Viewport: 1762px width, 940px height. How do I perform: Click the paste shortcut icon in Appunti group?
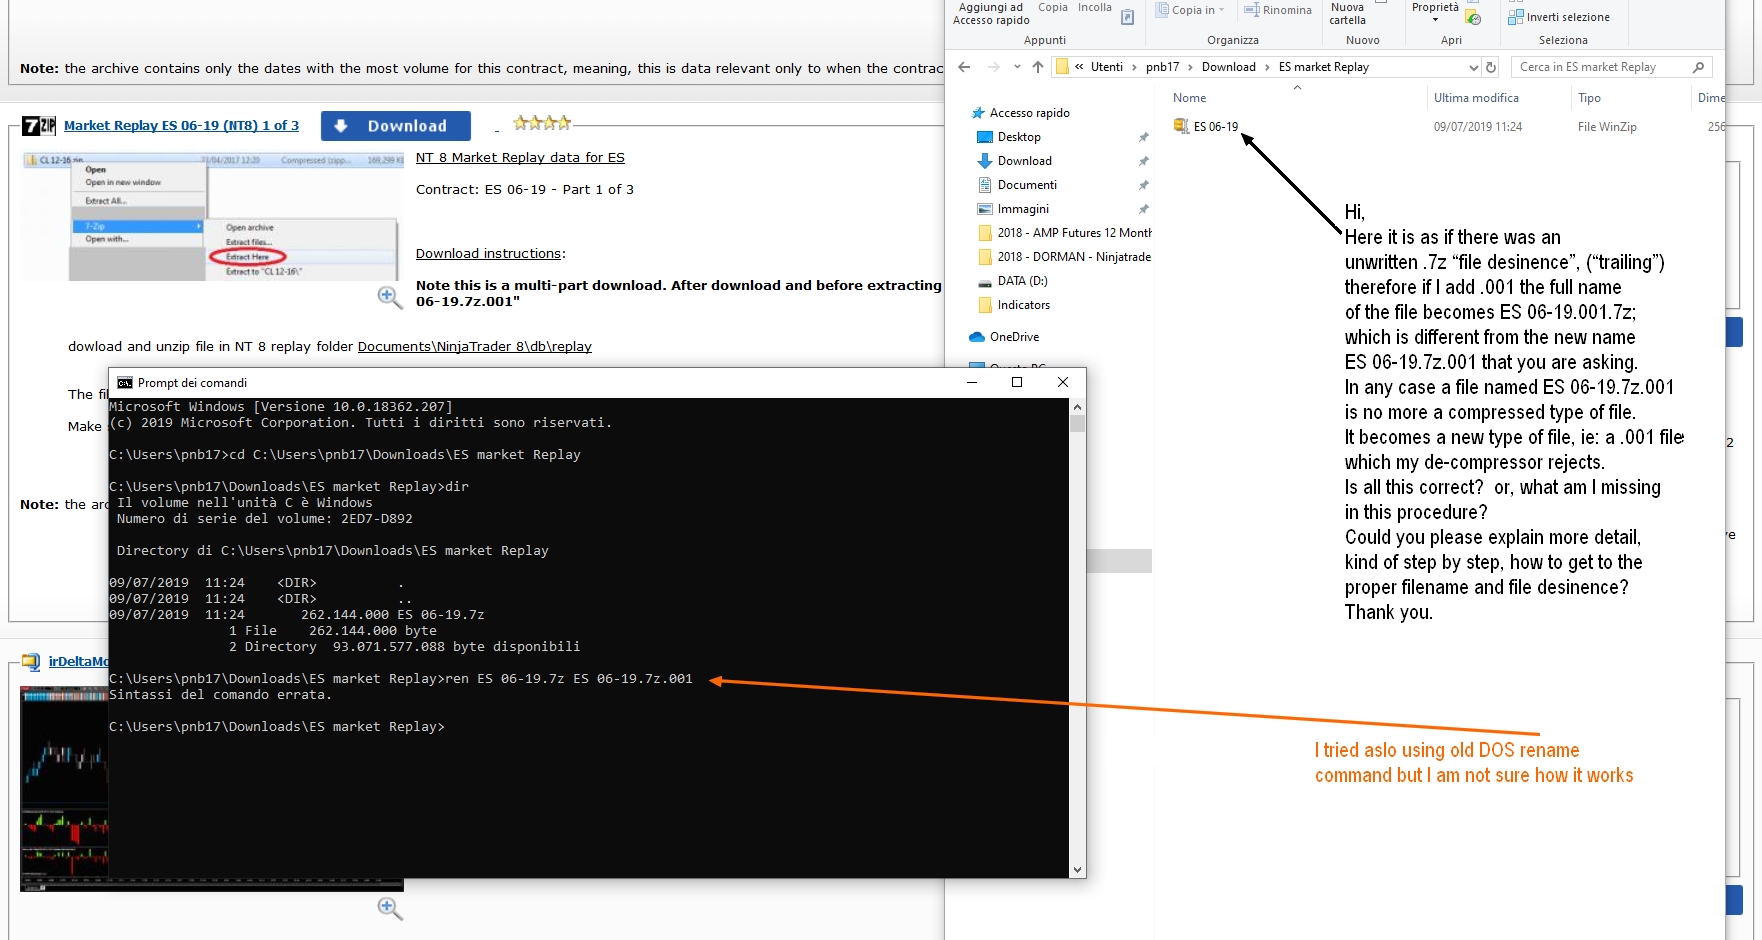coord(1127,17)
